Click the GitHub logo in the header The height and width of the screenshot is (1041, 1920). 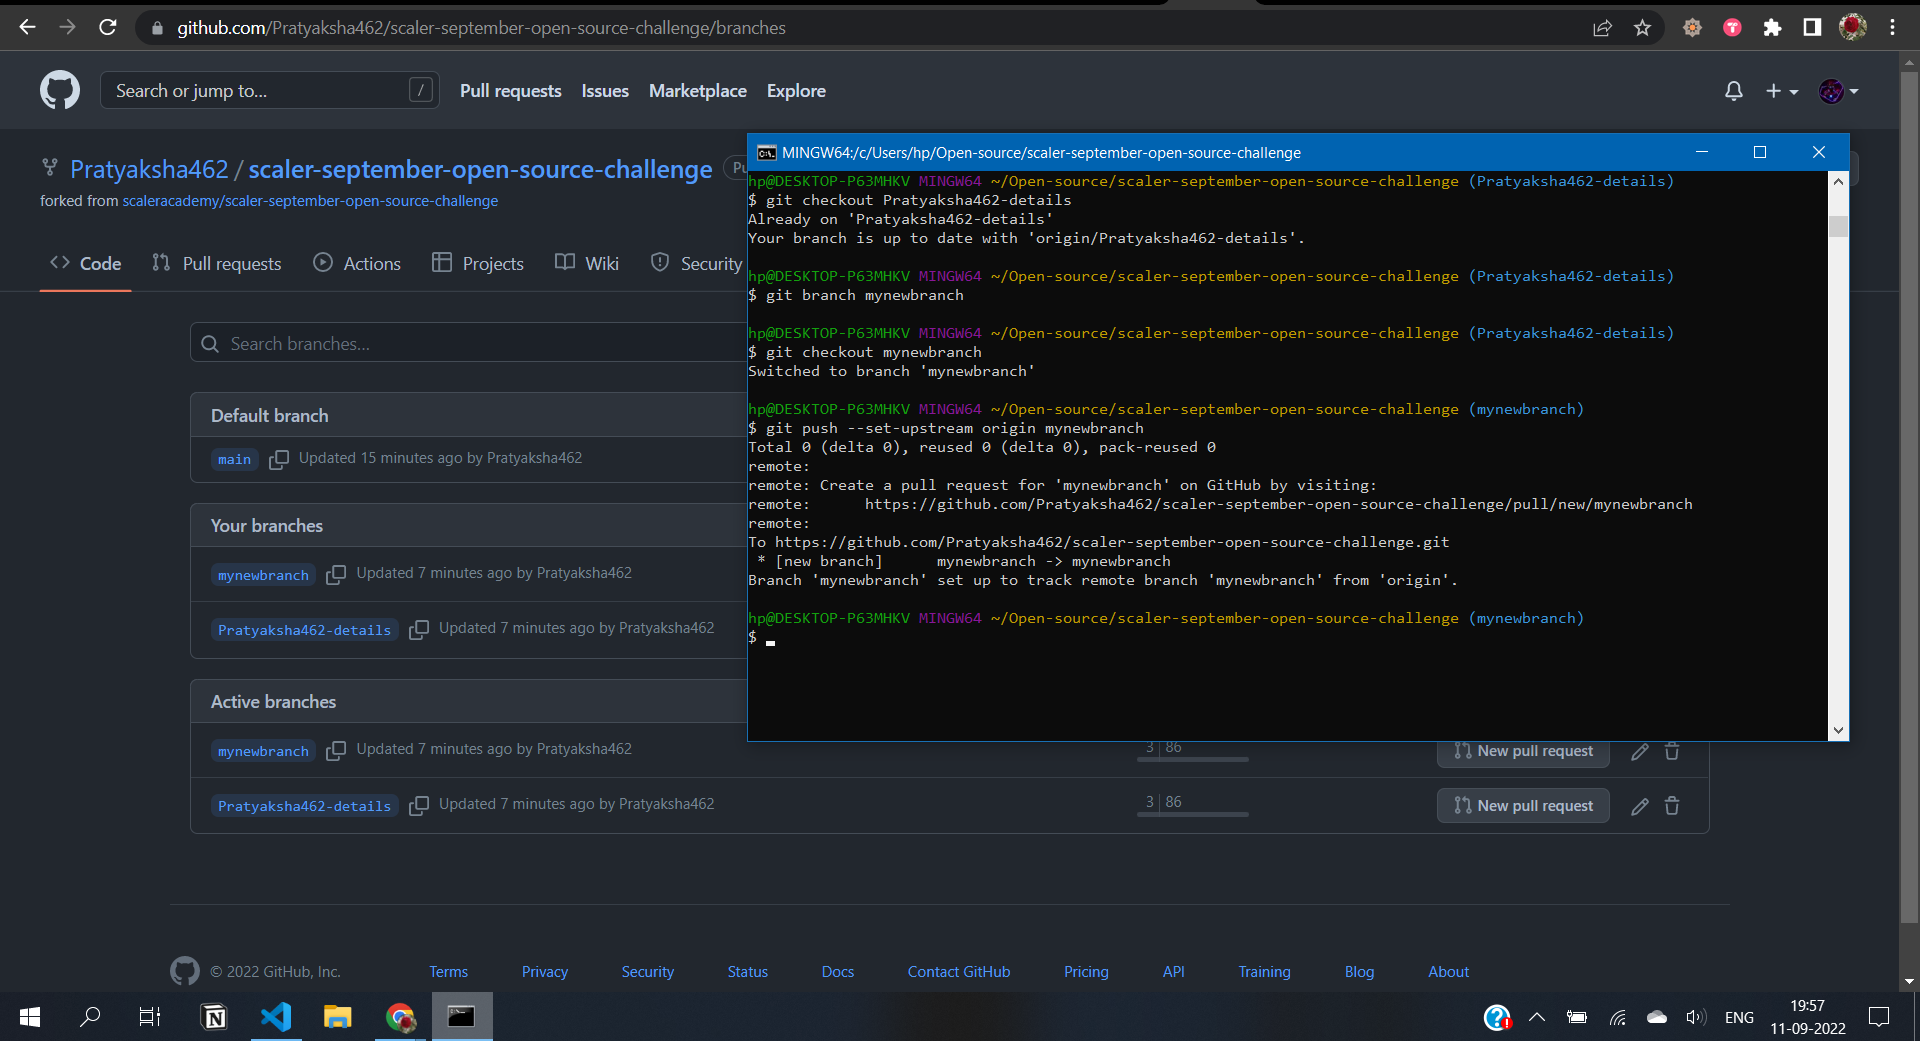pos(59,90)
